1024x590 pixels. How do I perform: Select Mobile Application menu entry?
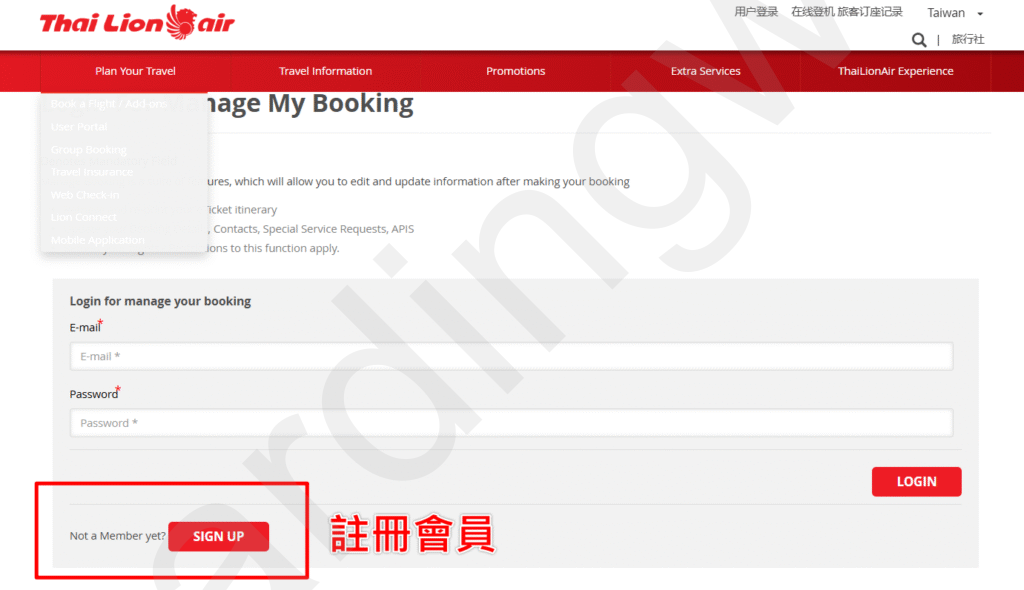(98, 240)
